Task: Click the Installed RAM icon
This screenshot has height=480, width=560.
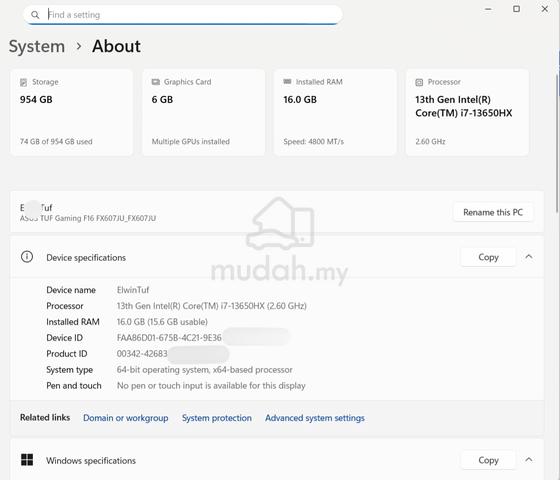Action: tap(287, 82)
